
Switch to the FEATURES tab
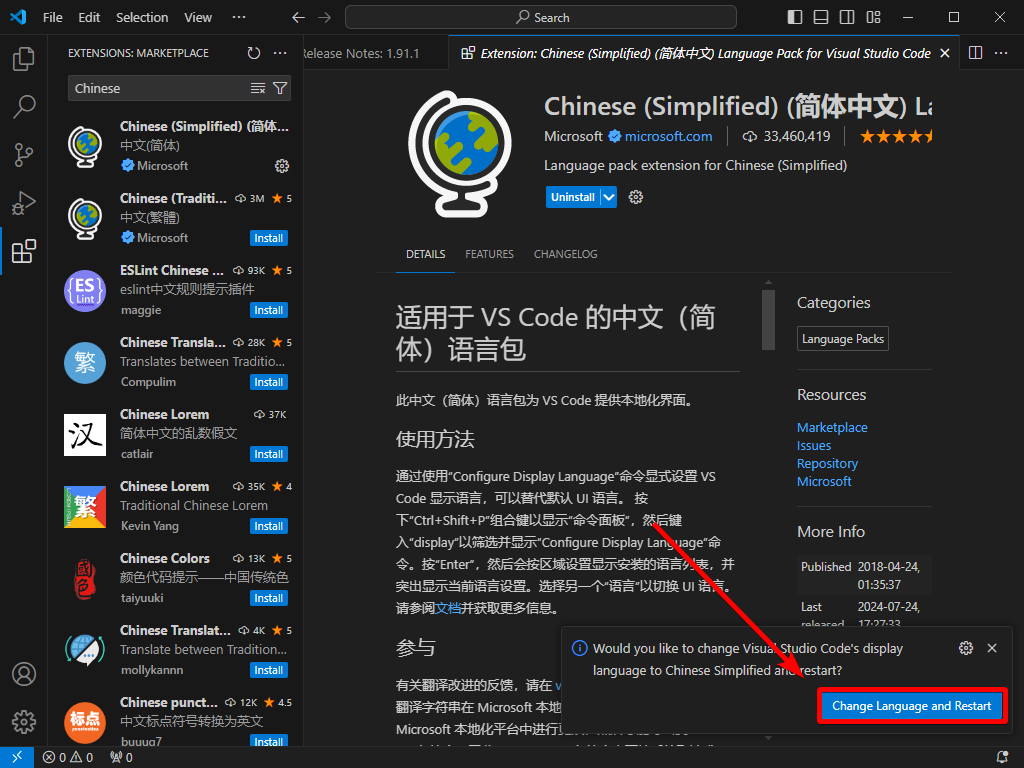pos(489,254)
